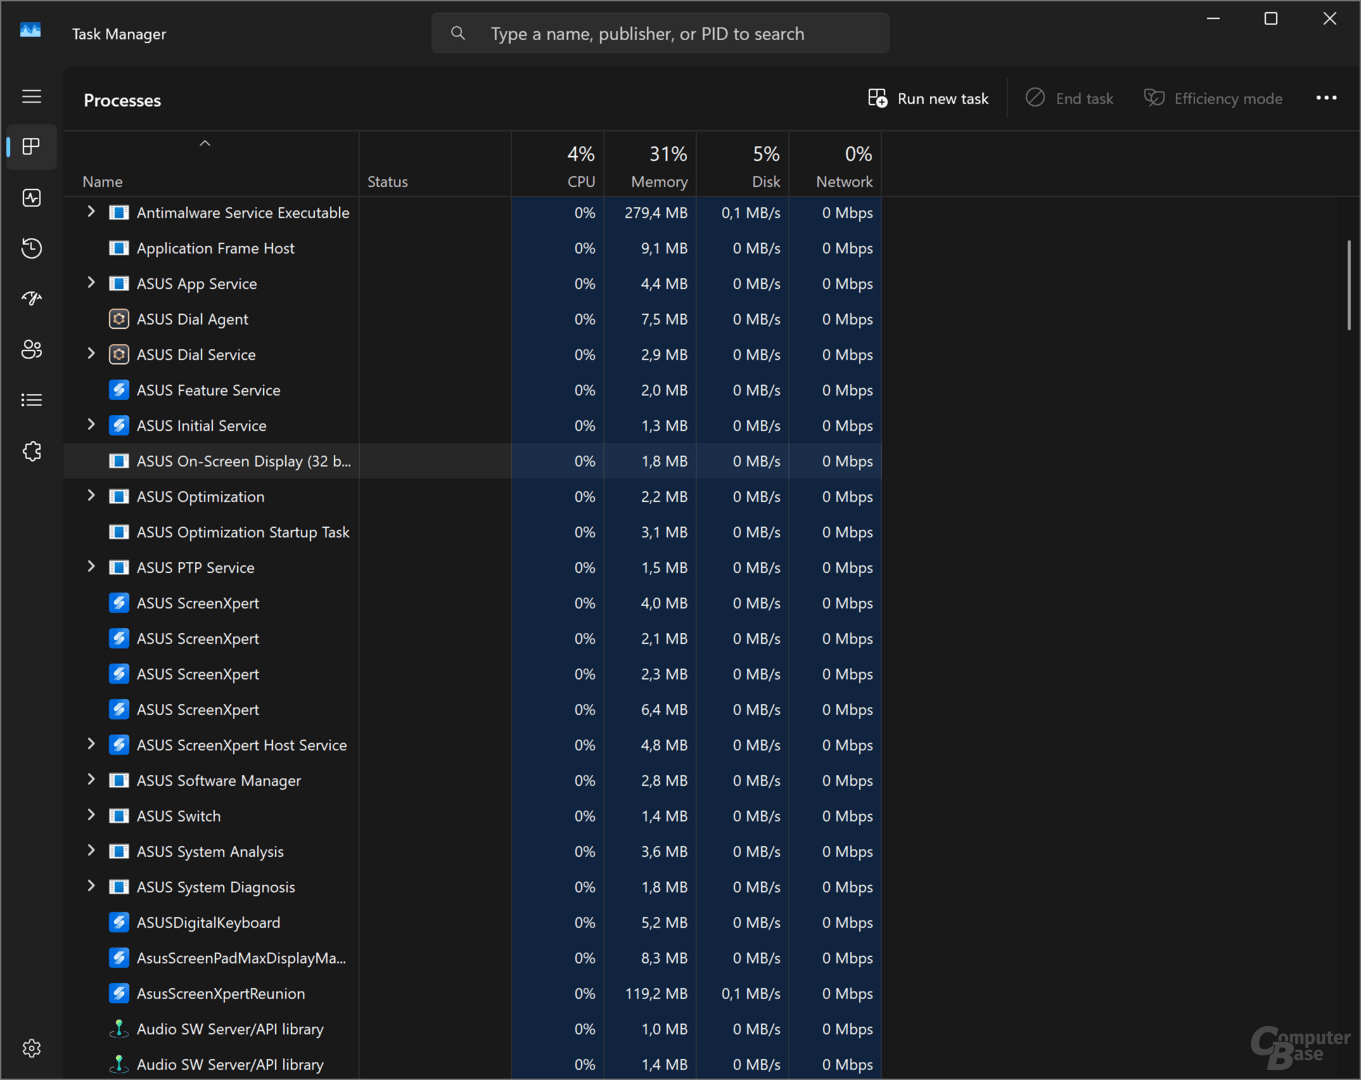
Task: Expand ASUS ScreenXpert Host Service group
Action: 91,744
